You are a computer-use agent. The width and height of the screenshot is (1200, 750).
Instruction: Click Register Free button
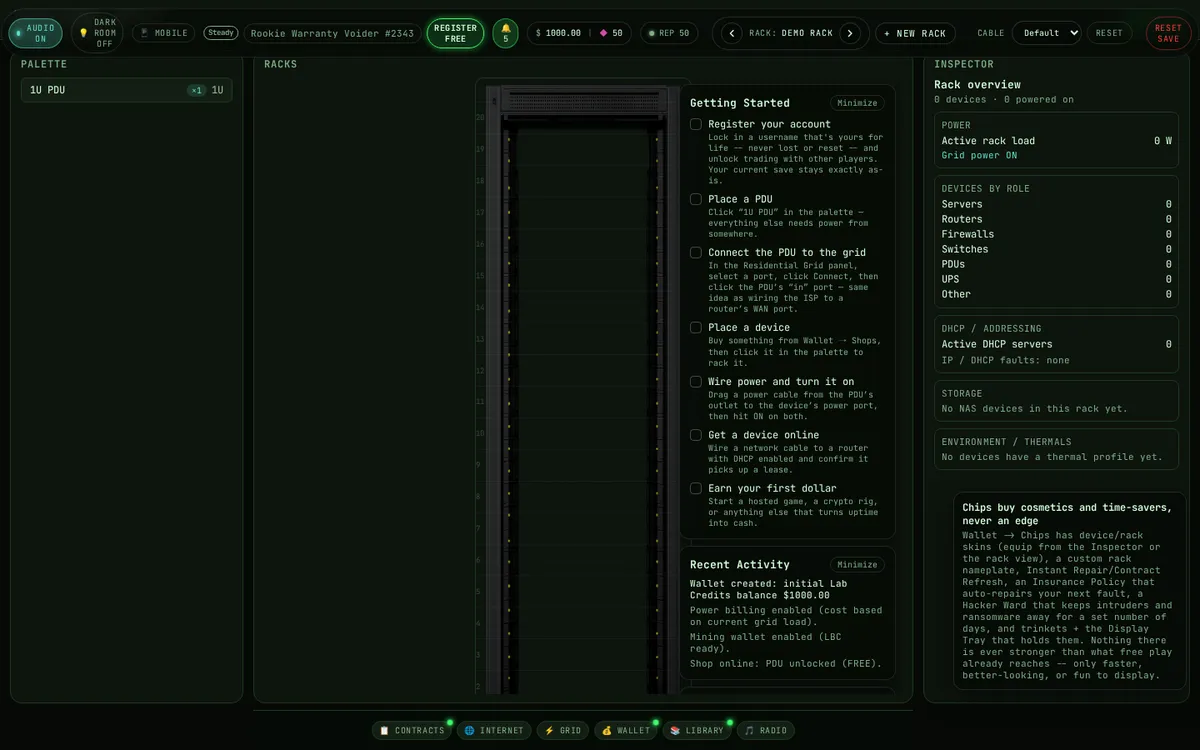[x=455, y=33]
